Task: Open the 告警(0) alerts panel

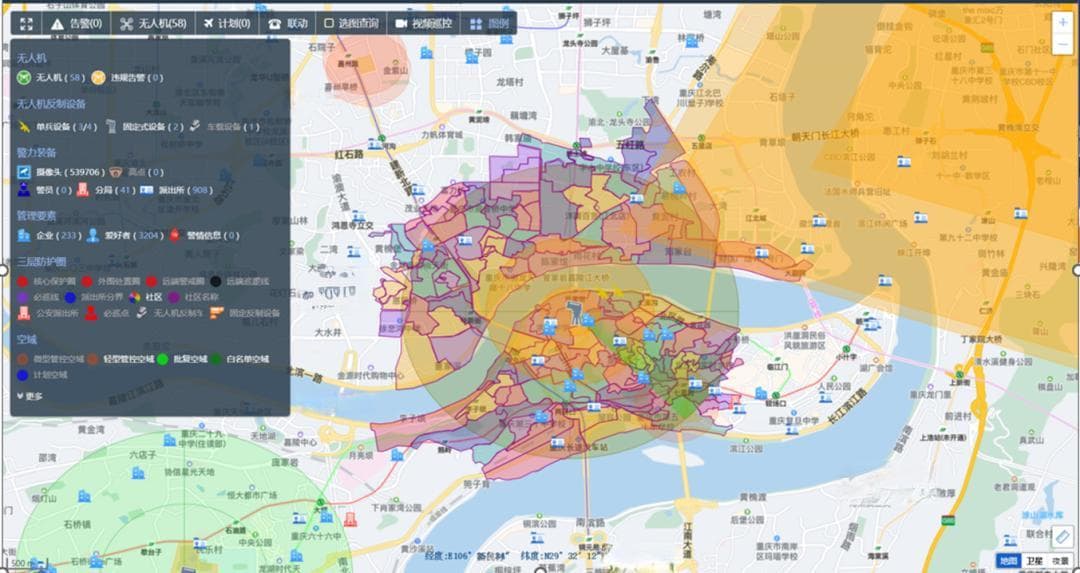Action: coord(76,23)
